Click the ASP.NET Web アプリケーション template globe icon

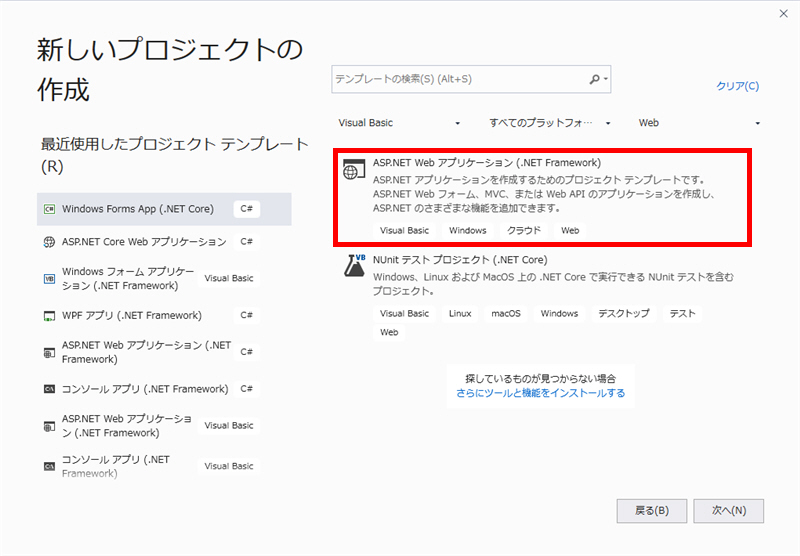(x=354, y=169)
